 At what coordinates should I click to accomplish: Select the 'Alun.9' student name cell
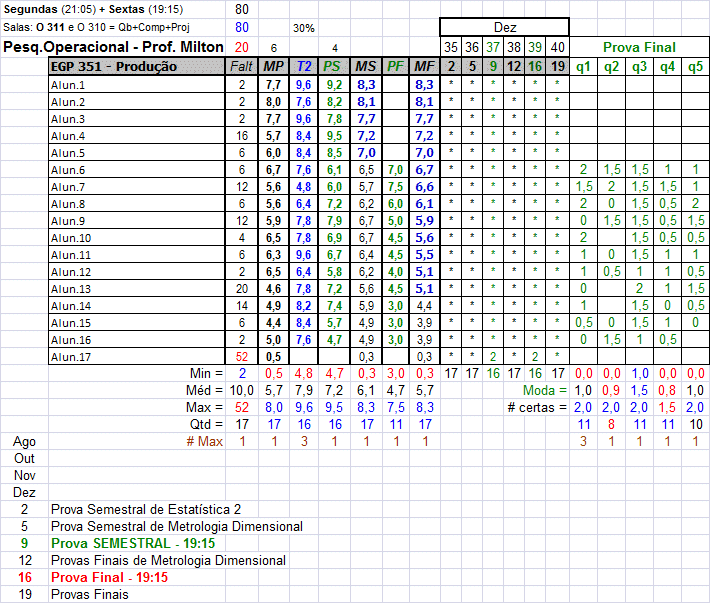(x=68, y=220)
